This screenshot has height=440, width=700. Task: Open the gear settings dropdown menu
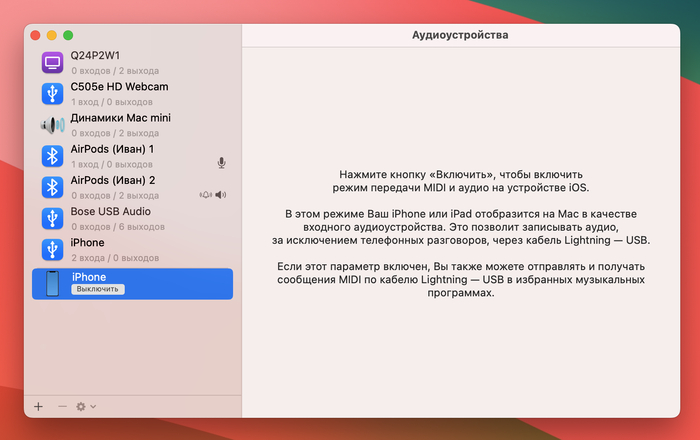(86, 407)
